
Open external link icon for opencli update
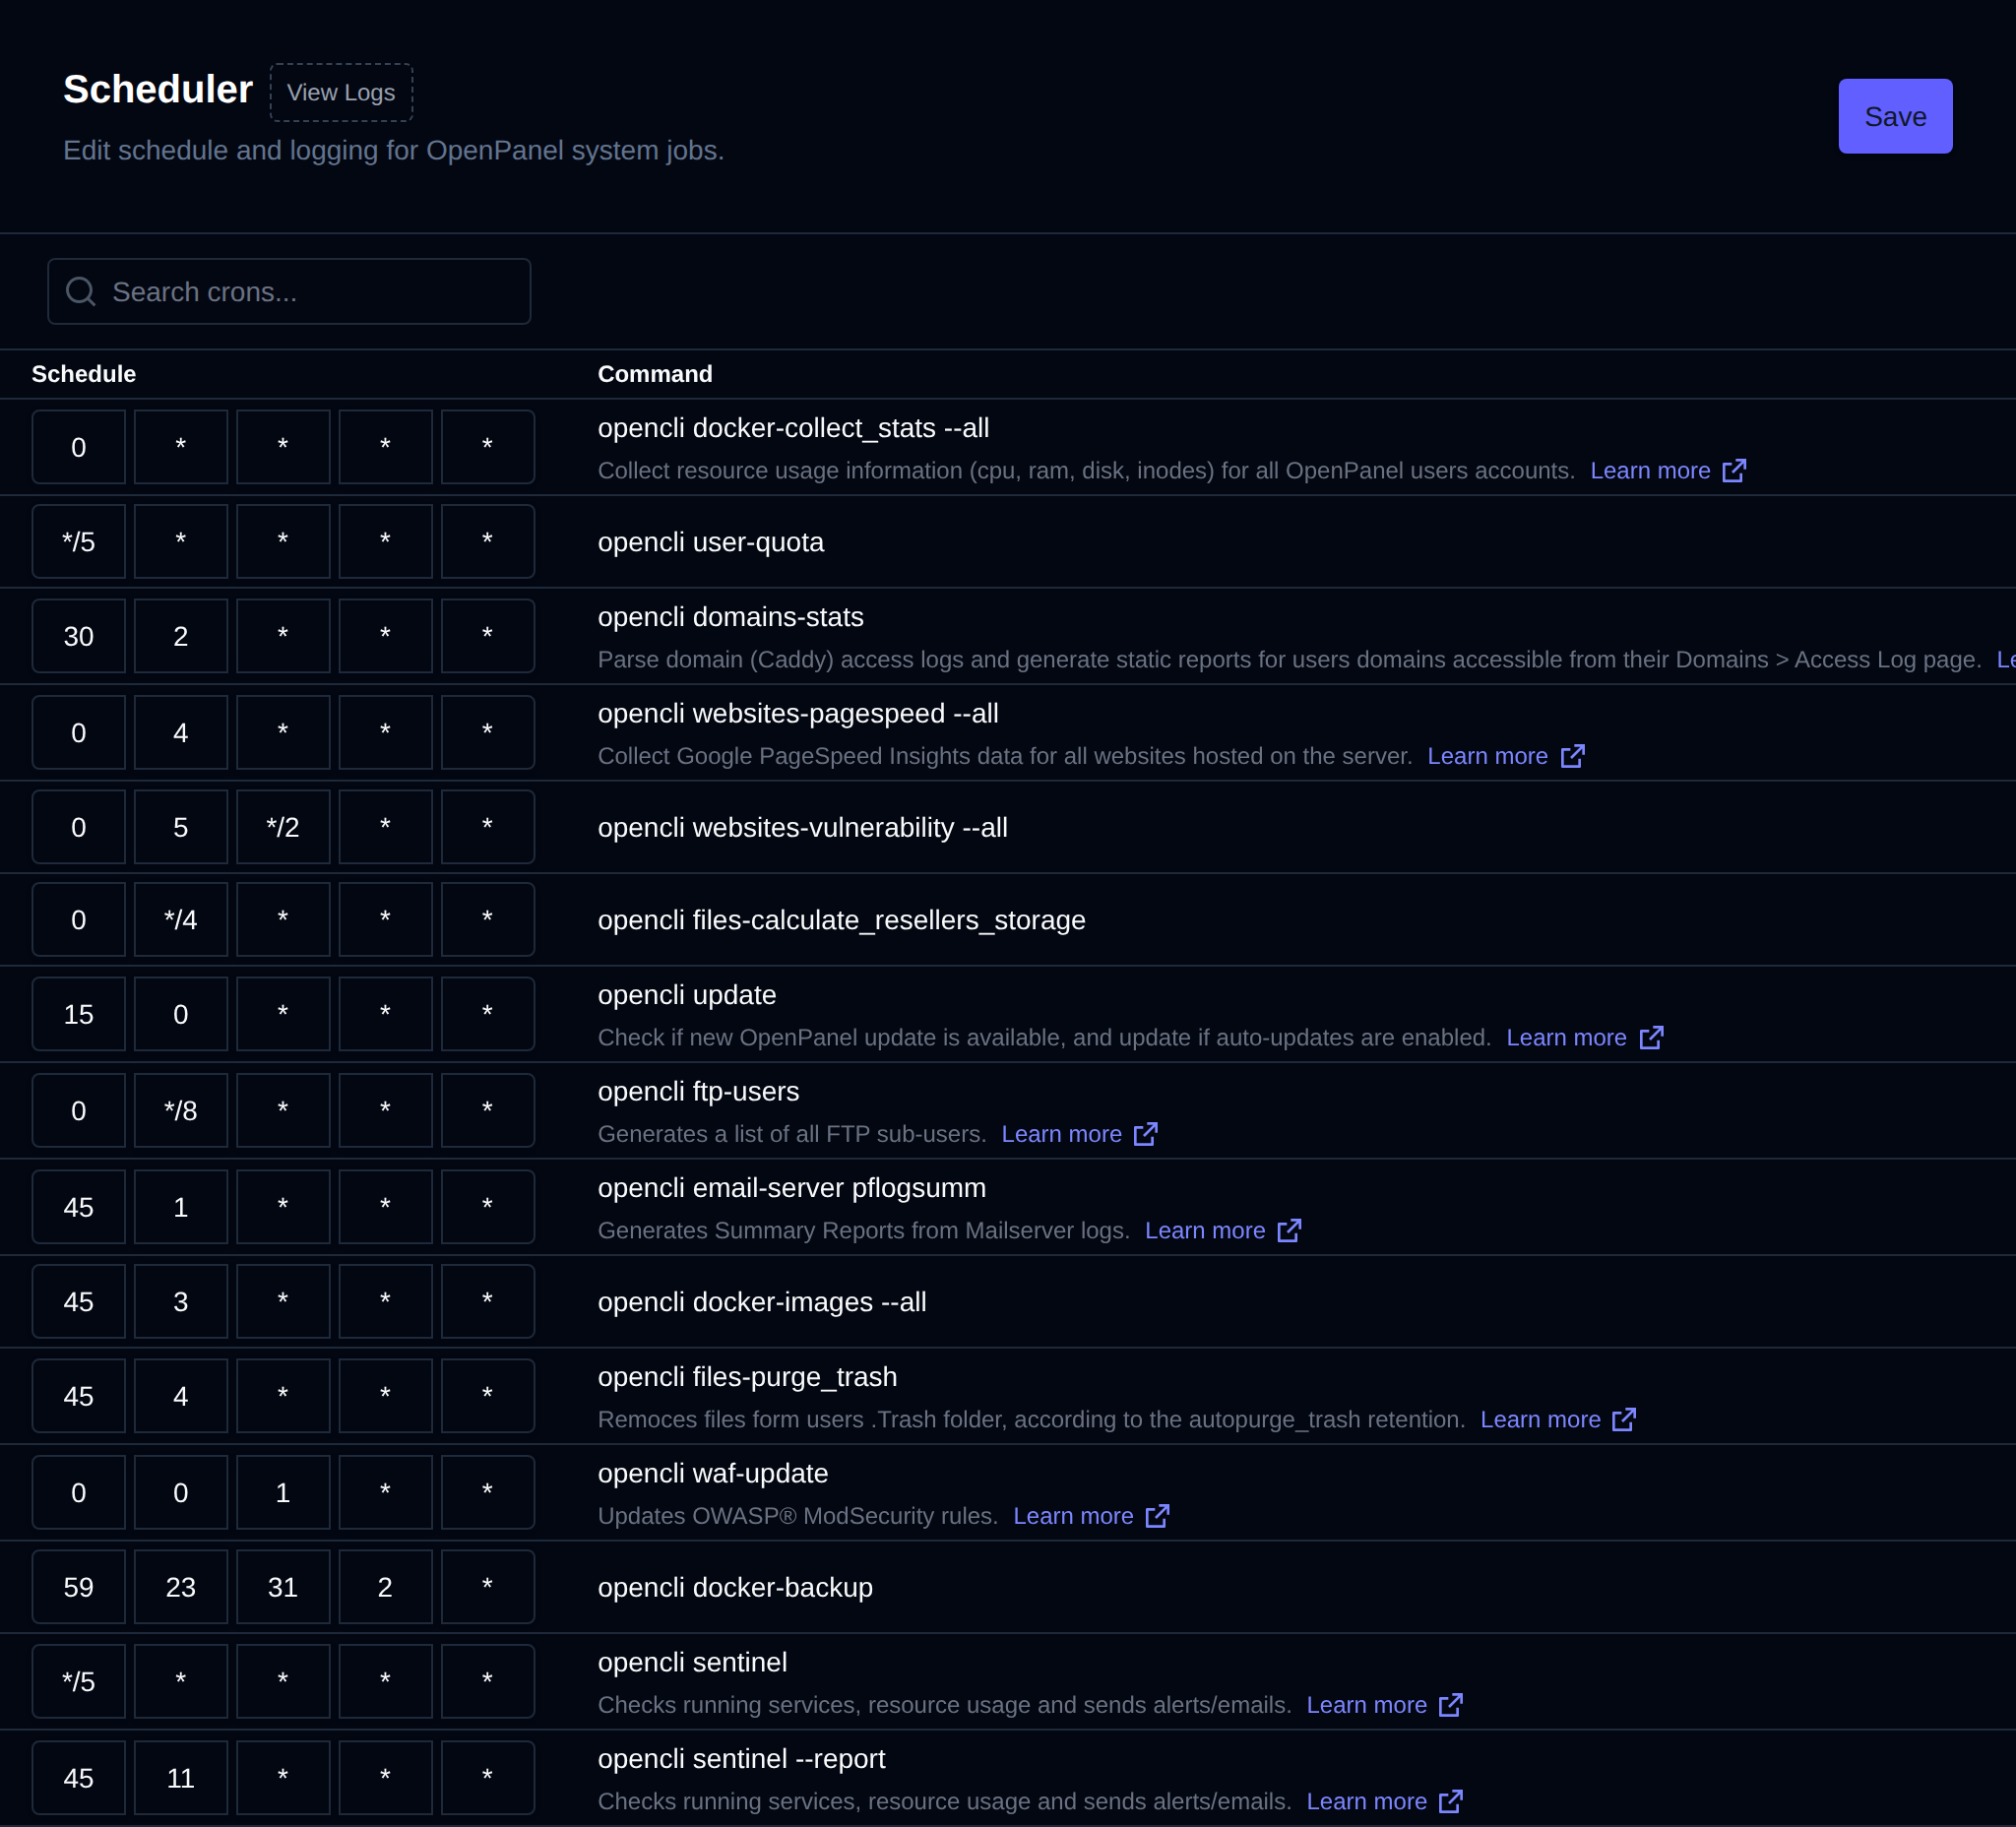(1651, 1038)
